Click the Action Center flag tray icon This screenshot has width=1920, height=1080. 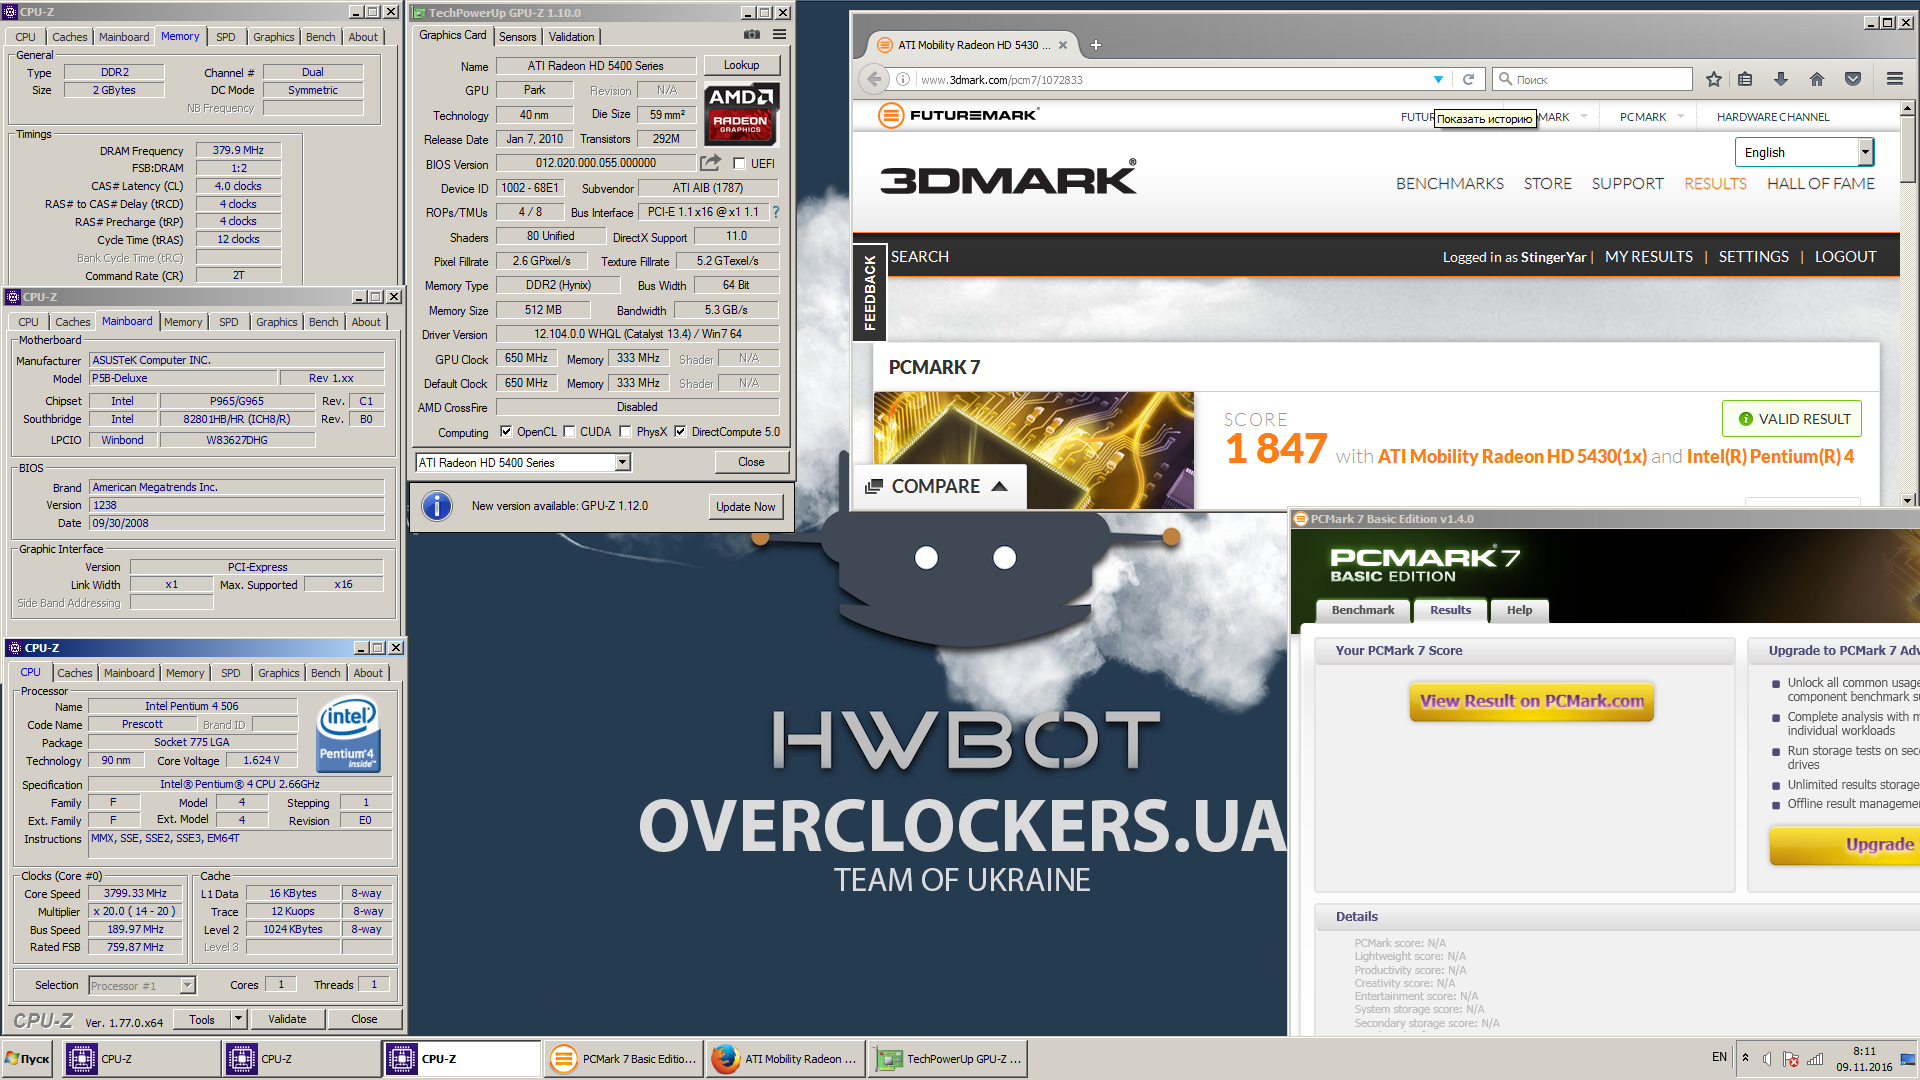coord(1791,1059)
